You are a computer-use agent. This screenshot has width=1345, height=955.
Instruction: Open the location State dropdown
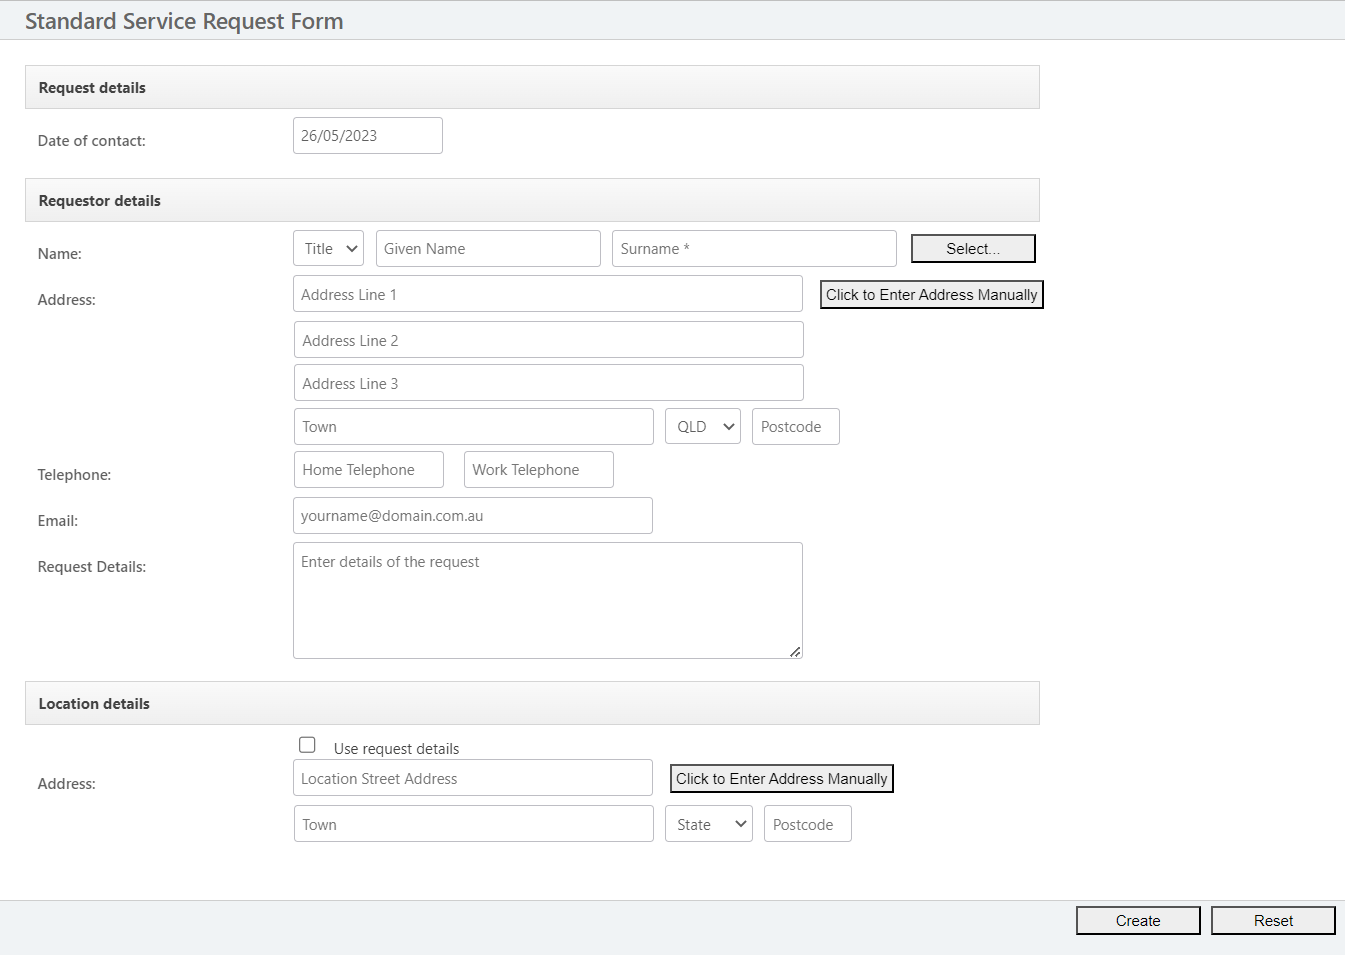tap(708, 823)
